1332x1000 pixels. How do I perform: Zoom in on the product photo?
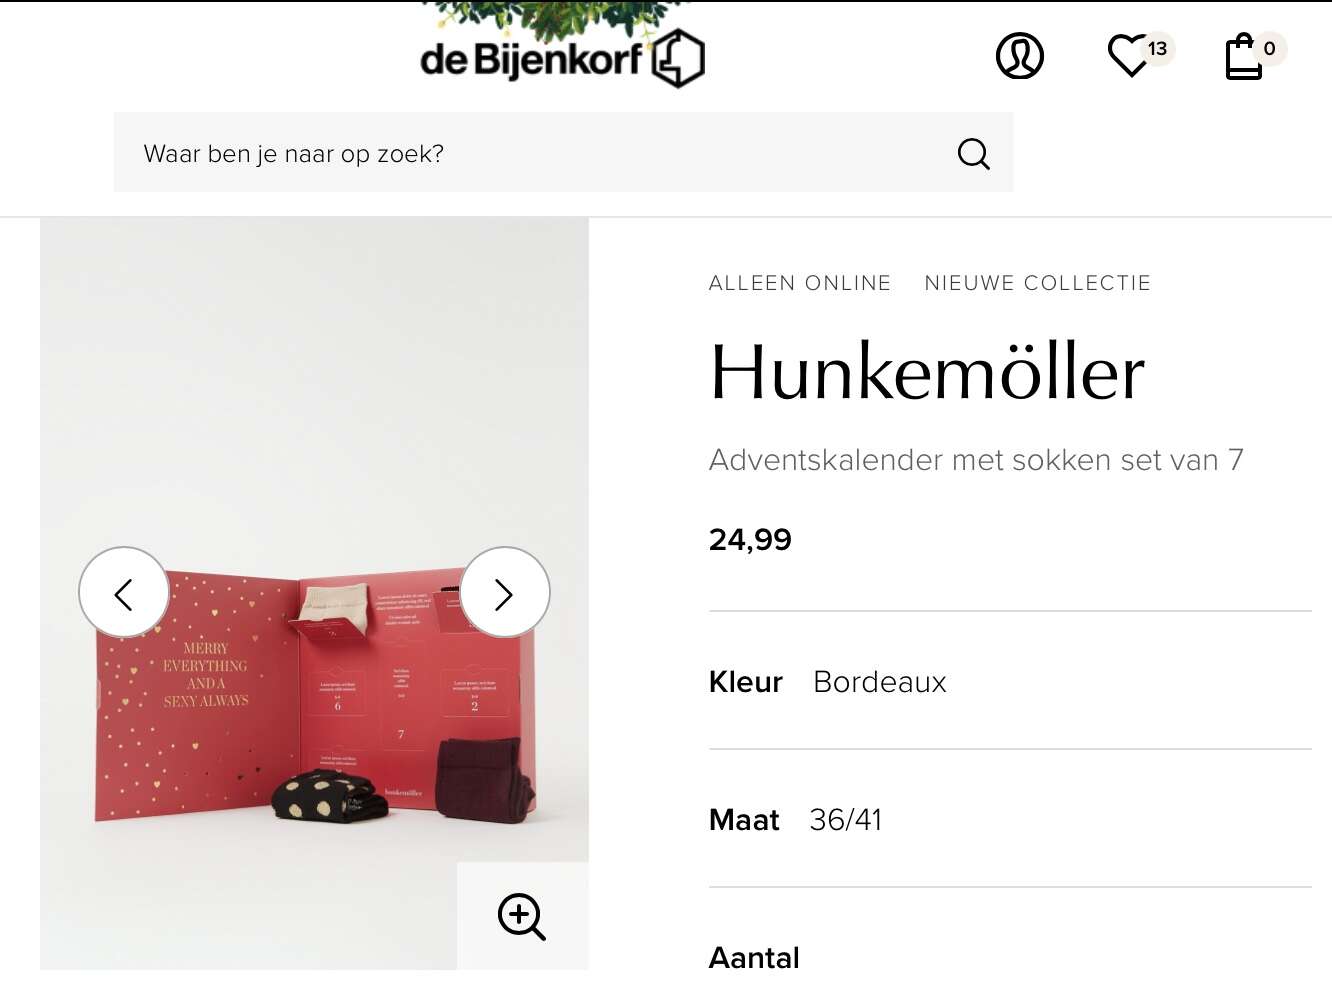tap(522, 916)
